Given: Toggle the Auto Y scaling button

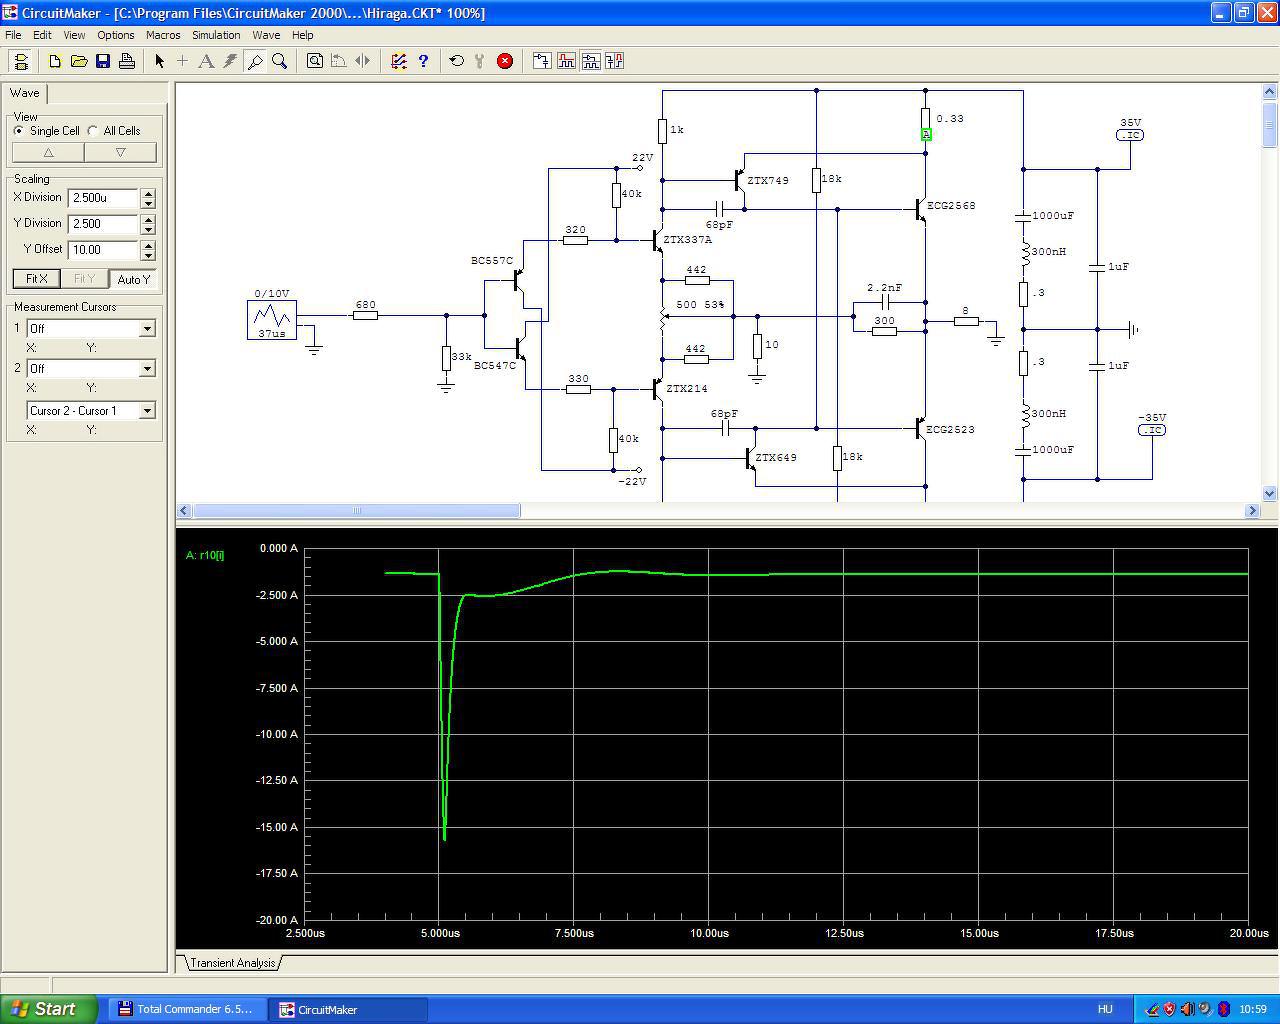Looking at the screenshot, I should pyautogui.click(x=133, y=279).
